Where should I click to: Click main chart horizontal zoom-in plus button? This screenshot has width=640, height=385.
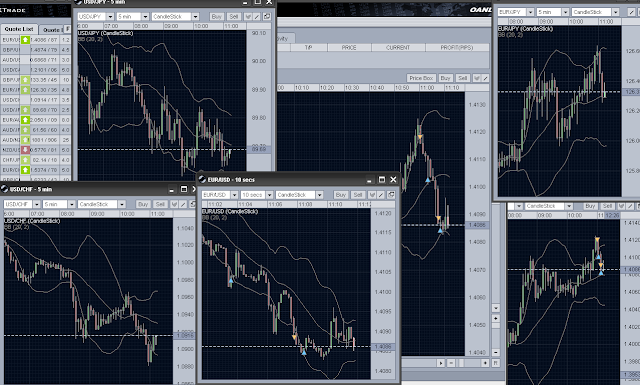pos(485,363)
